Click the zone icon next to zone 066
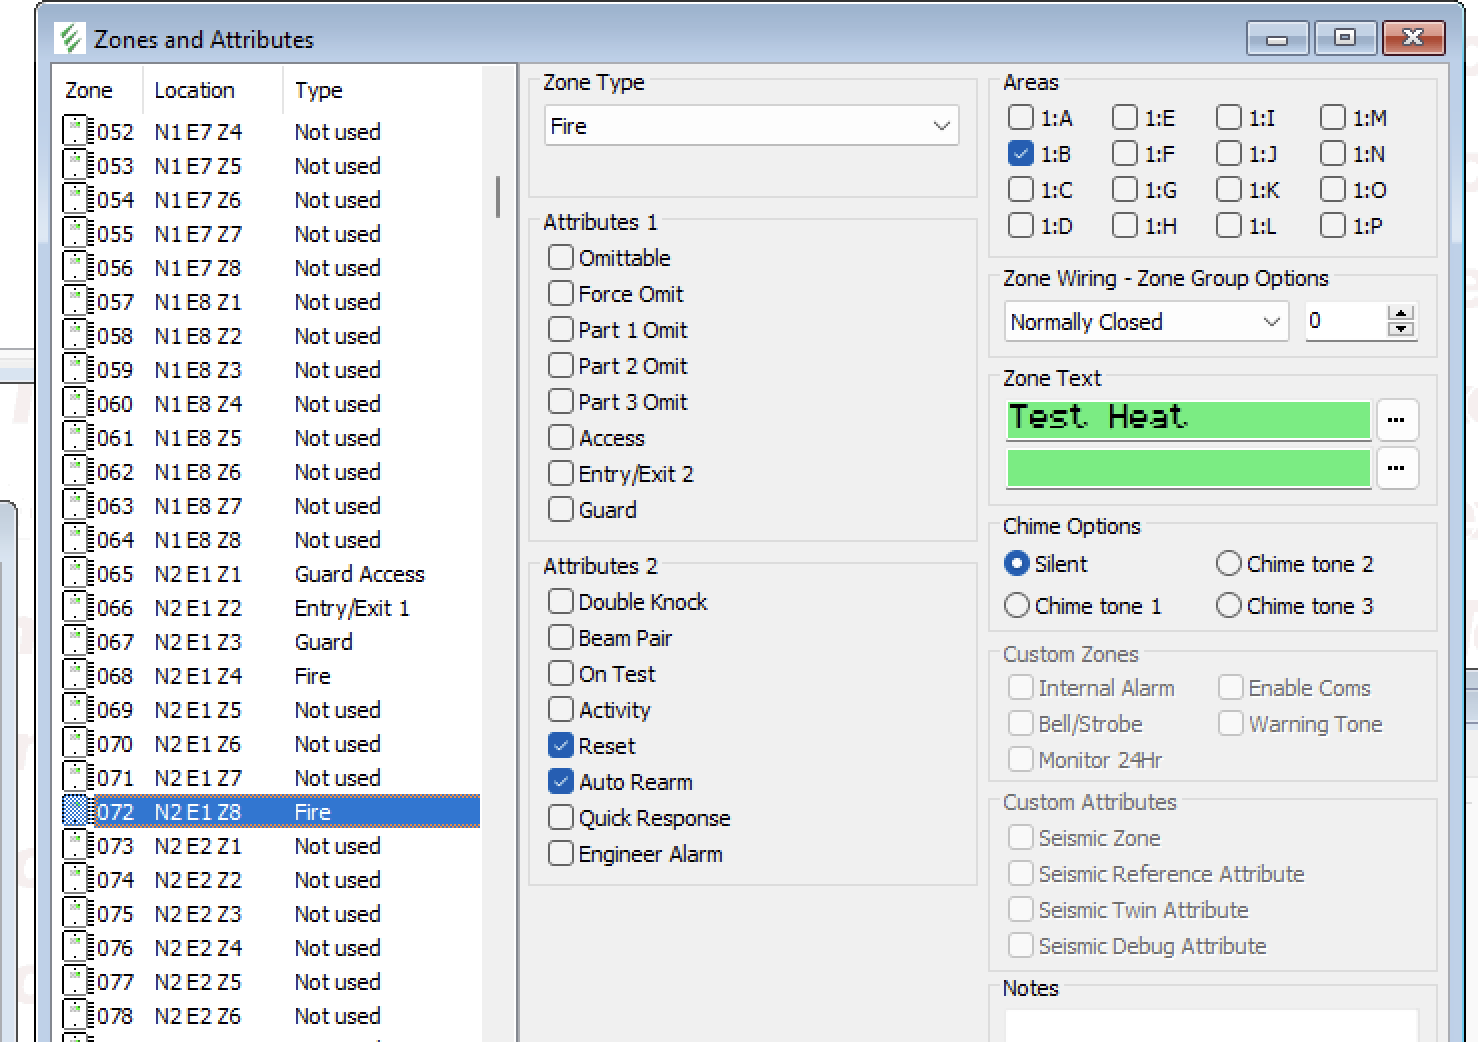The height and width of the screenshot is (1042, 1478). [x=76, y=607]
